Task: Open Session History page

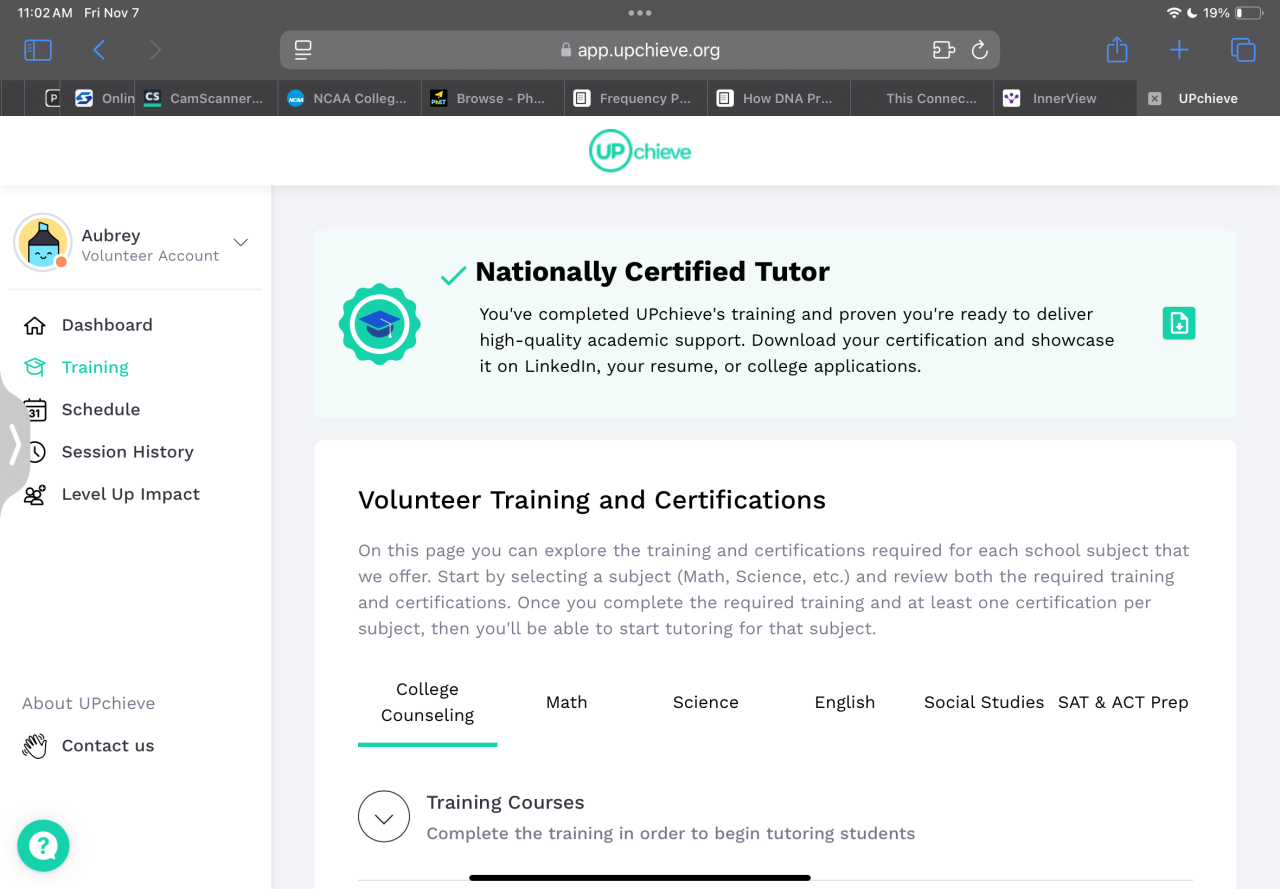Action: pos(127,452)
